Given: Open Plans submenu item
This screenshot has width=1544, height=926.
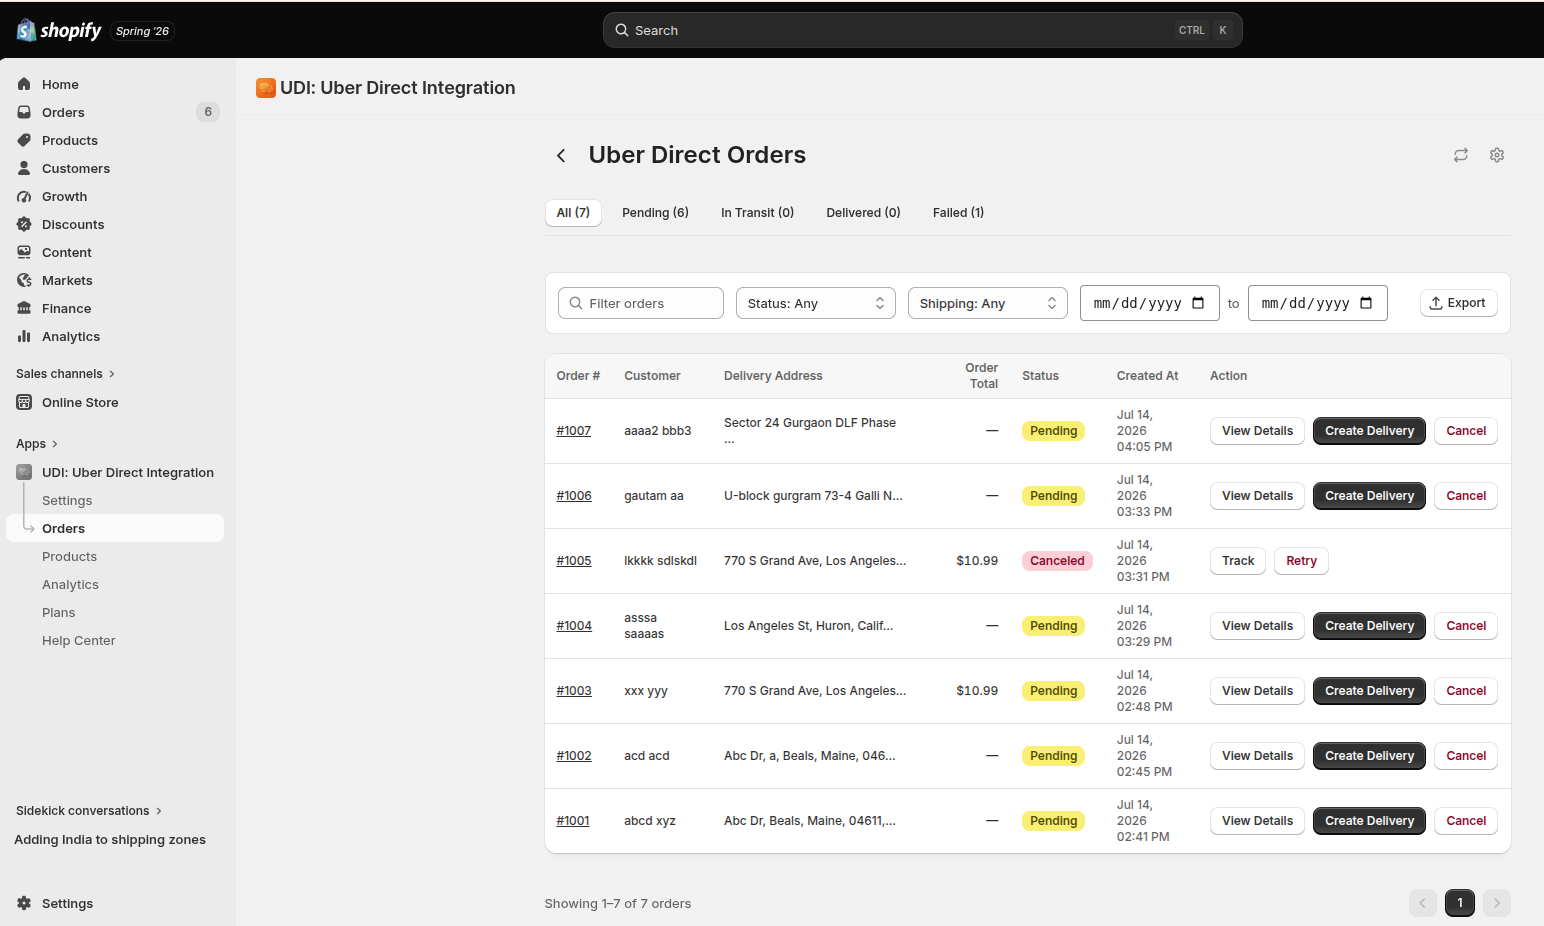Looking at the screenshot, I should tap(58, 612).
